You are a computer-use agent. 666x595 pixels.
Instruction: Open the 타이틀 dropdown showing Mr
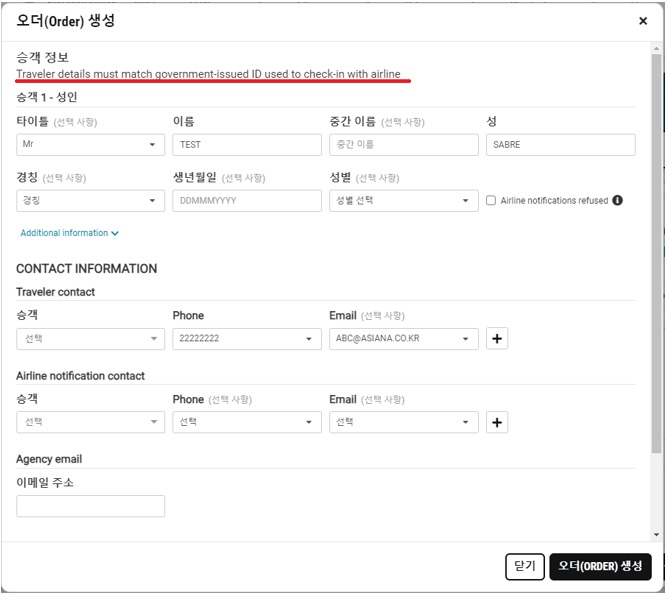[90, 144]
